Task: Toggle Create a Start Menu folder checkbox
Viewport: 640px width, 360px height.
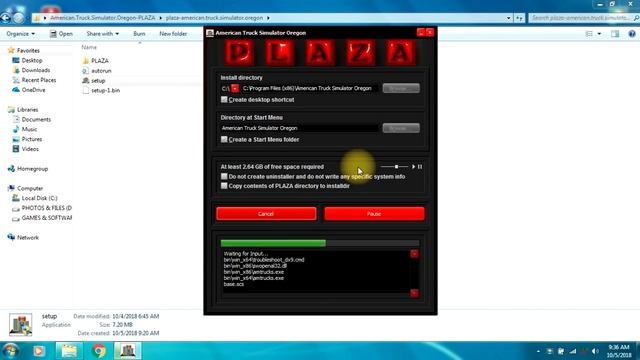Action: 224,140
